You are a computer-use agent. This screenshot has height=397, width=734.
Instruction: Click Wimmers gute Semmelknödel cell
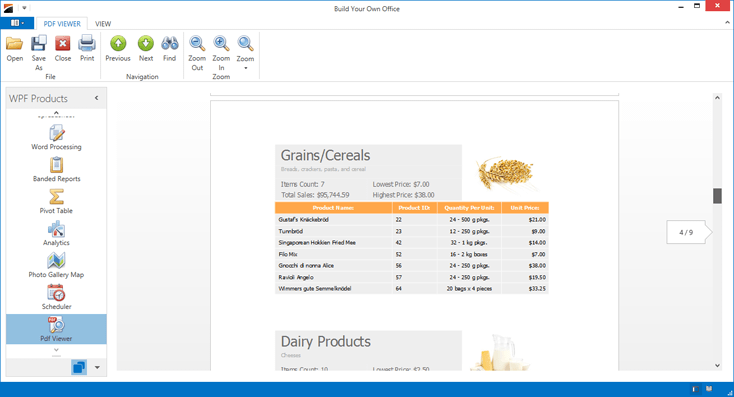pyautogui.click(x=315, y=288)
